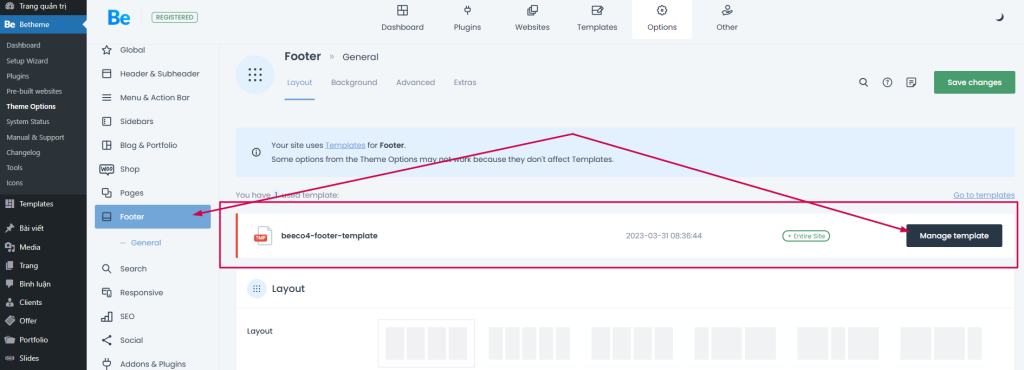The image size is (1024, 370).
Task: Choose the third footer layout thumbnail
Action: 632,343
